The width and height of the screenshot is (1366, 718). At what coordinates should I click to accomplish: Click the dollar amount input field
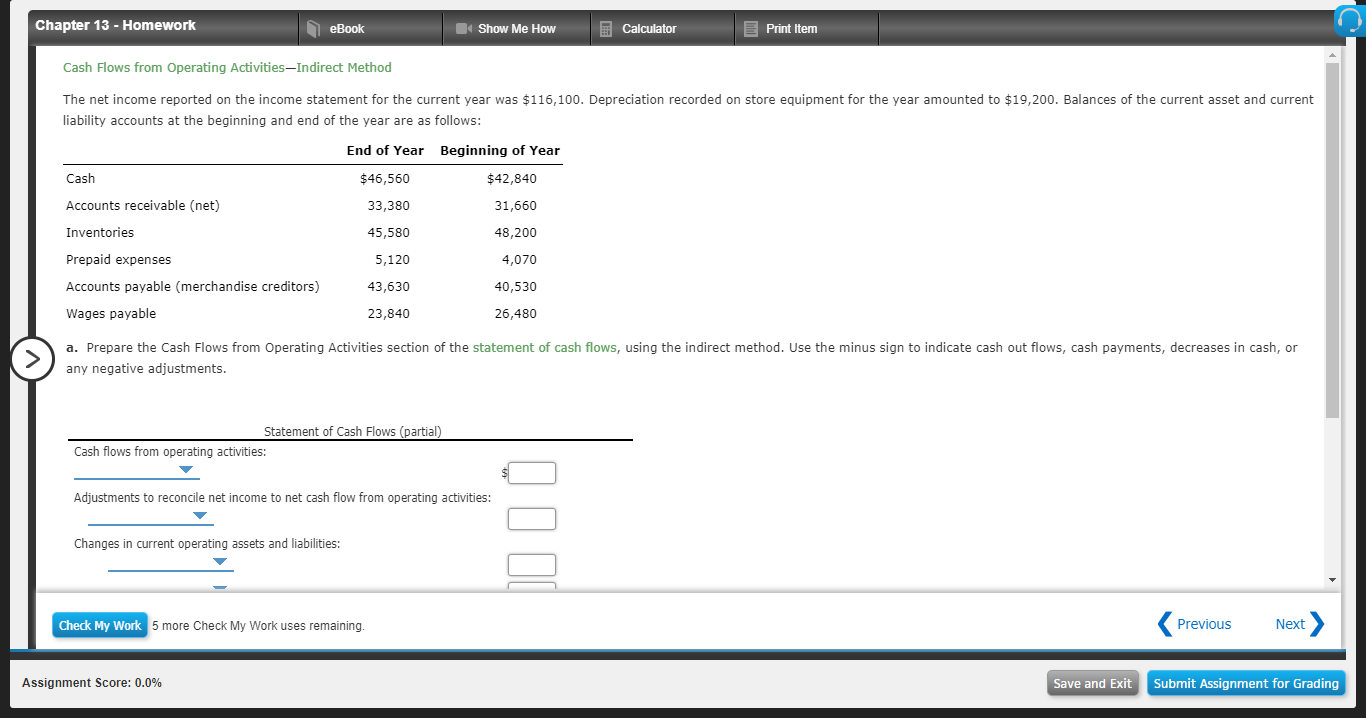coord(531,472)
